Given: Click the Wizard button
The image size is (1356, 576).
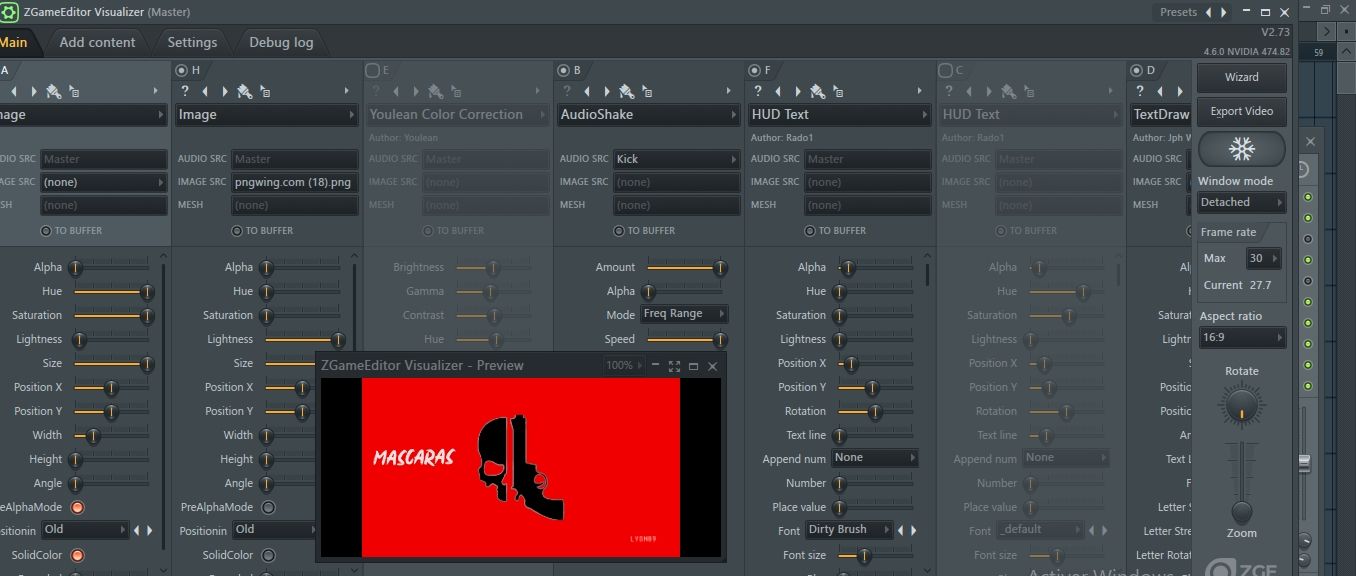Looking at the screenshot, I should 1241,77.
